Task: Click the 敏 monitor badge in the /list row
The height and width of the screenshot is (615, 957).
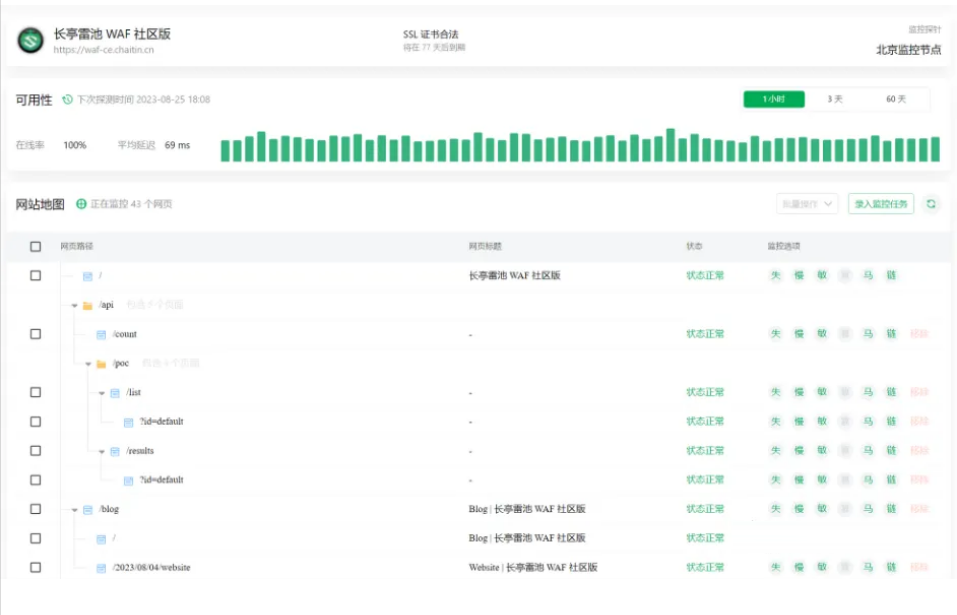Action: (822, 393)
